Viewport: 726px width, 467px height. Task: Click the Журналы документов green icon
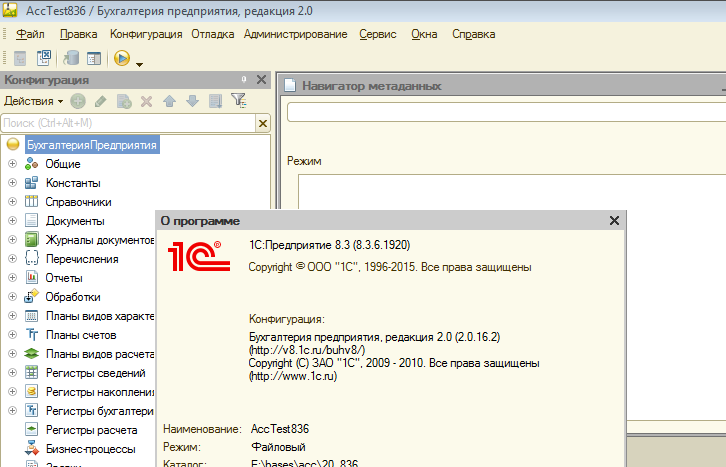tap(31, 239)
